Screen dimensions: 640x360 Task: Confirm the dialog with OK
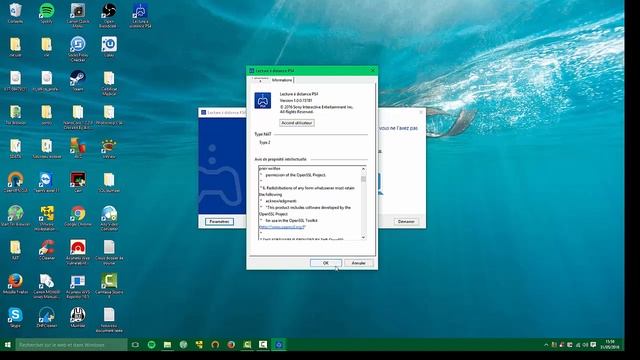(x=326, y=263)
